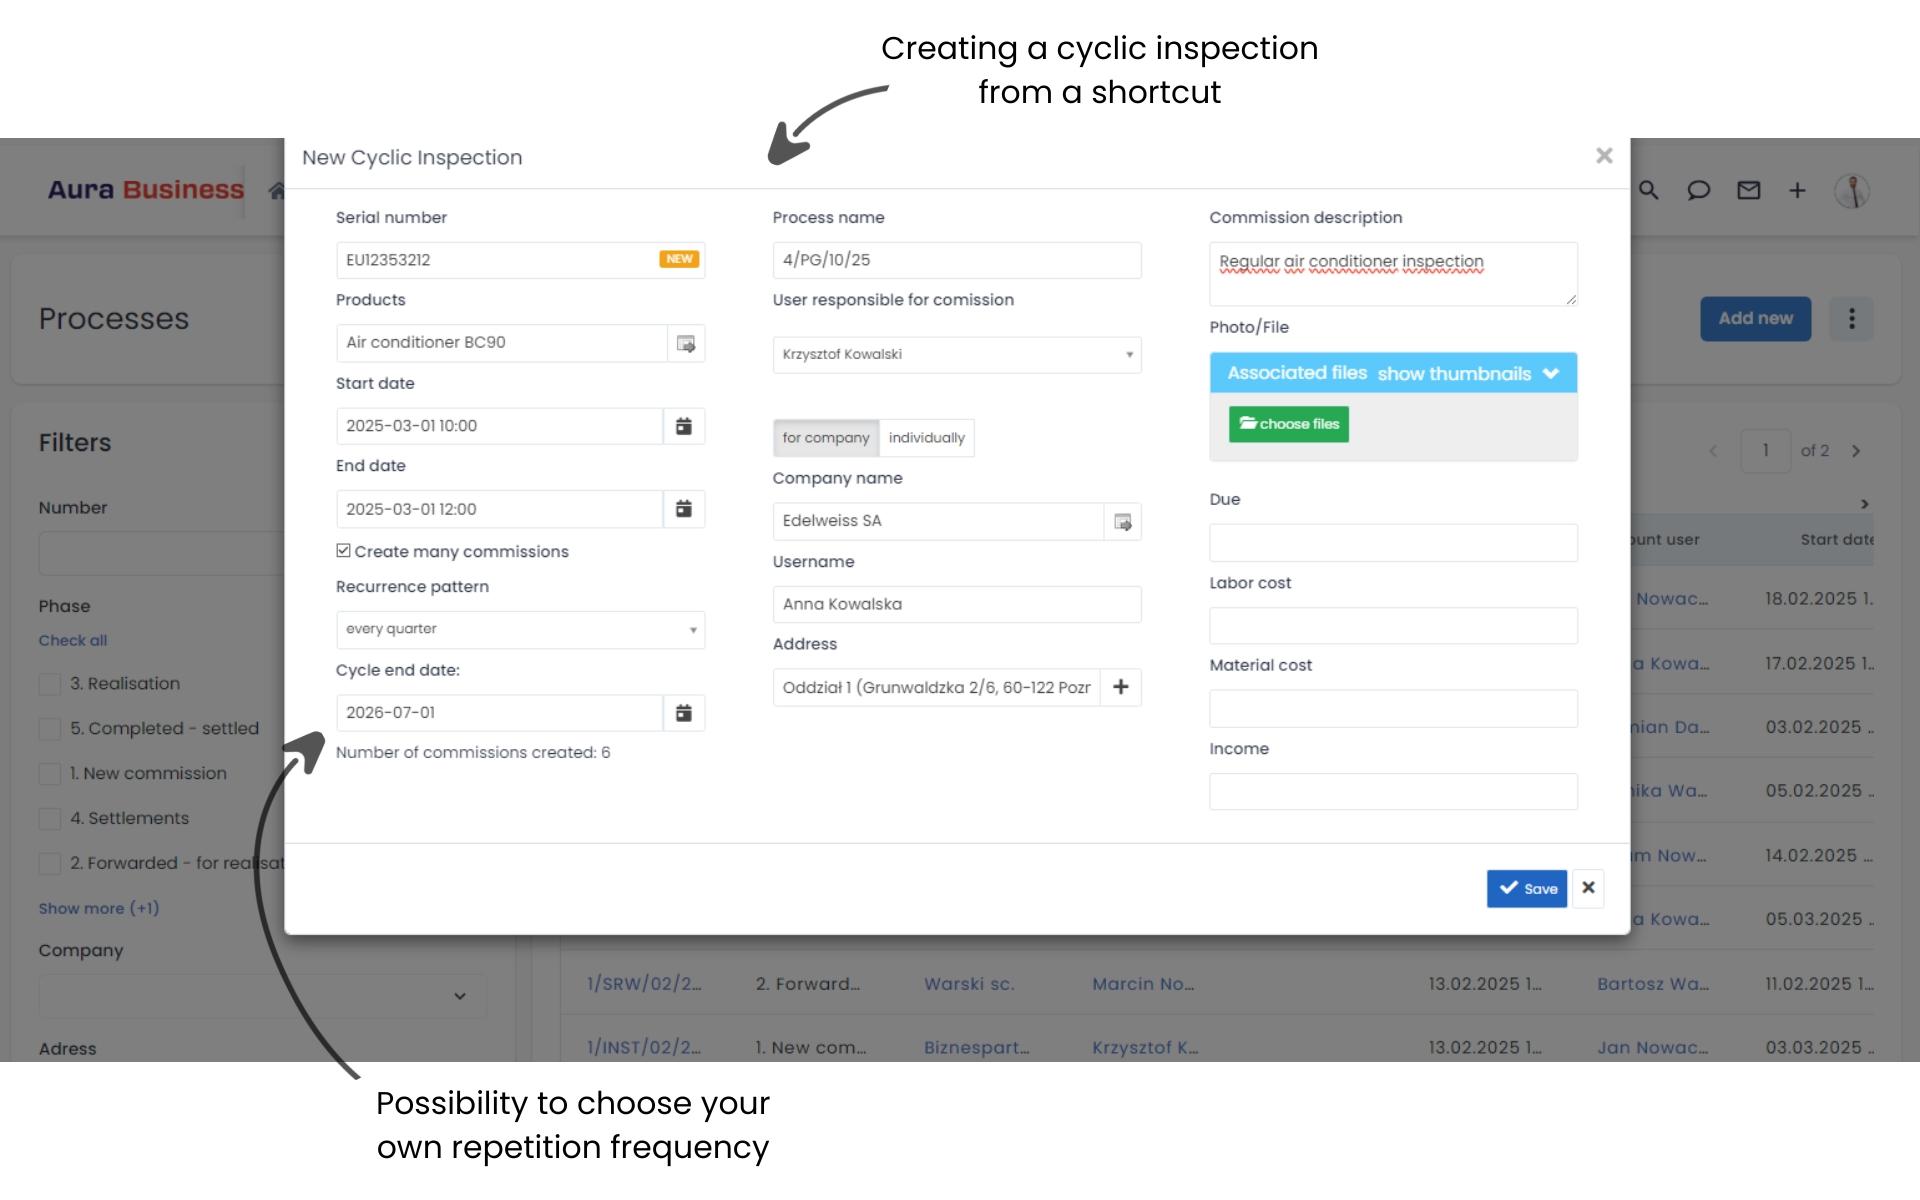
Task: Expand the Company filter dropdown
Action: click(460, 995)
